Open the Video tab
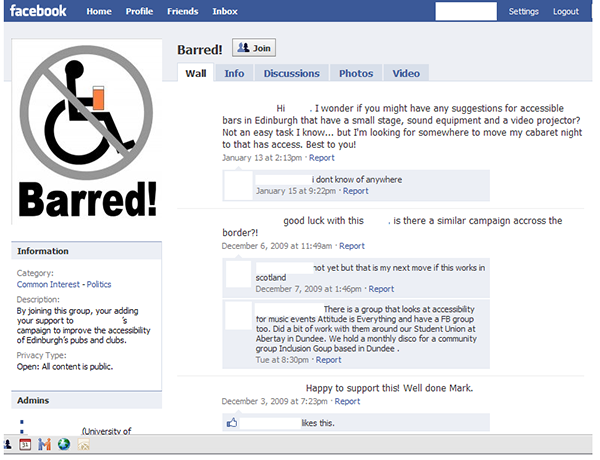Viewport: 600px width, 460px height. pos(406,73)
